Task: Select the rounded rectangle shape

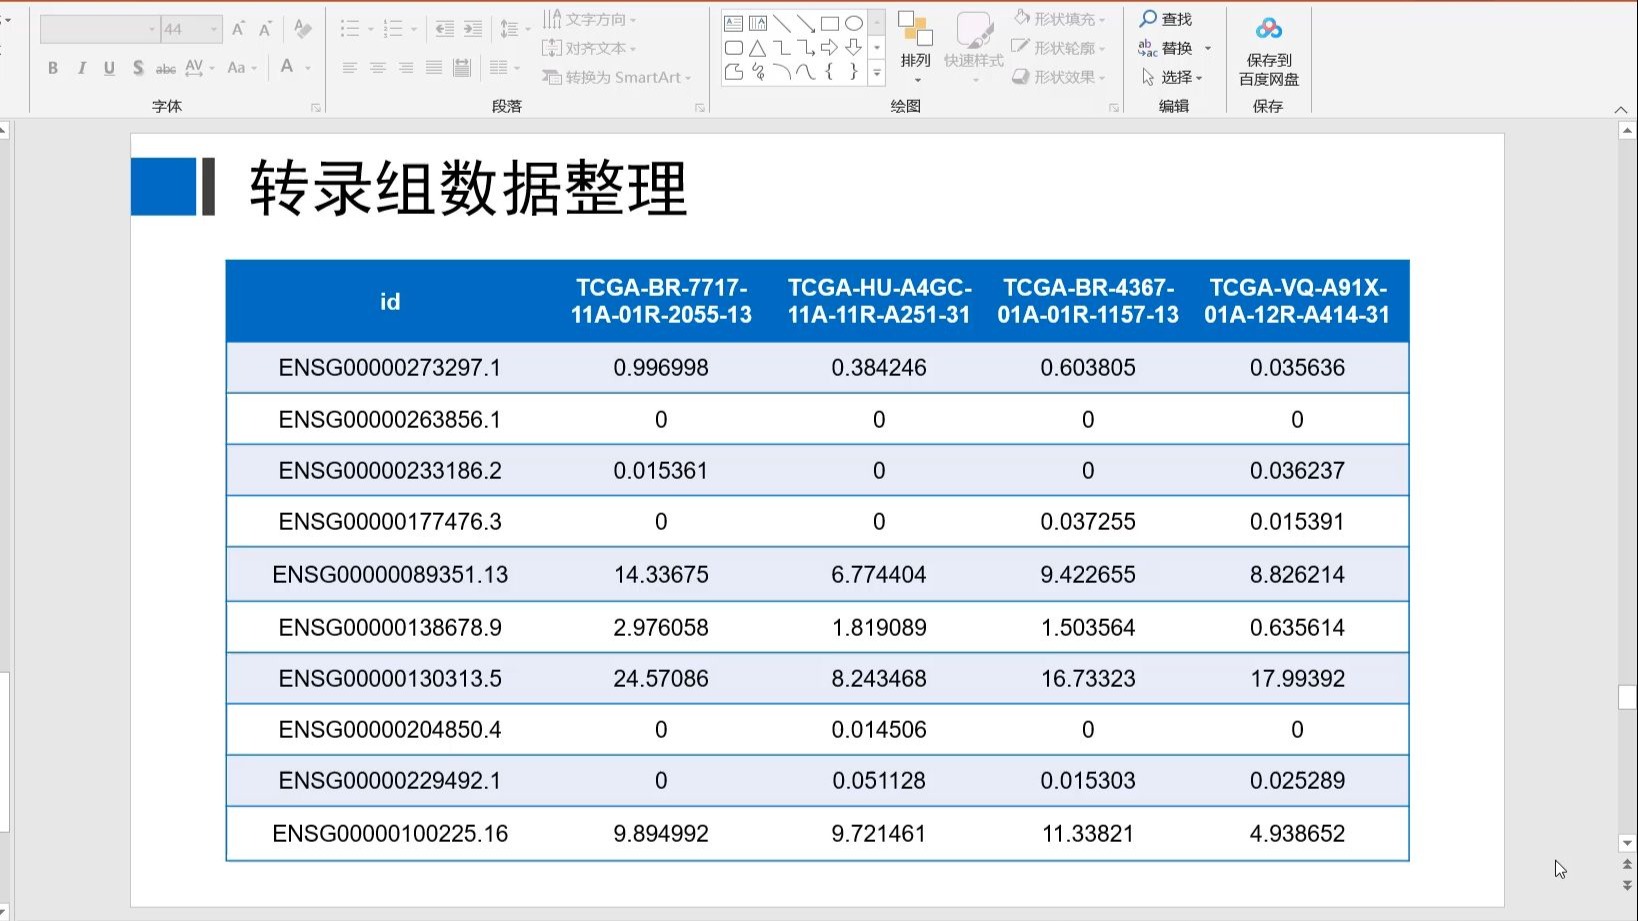Action: (x=733, y=47)
